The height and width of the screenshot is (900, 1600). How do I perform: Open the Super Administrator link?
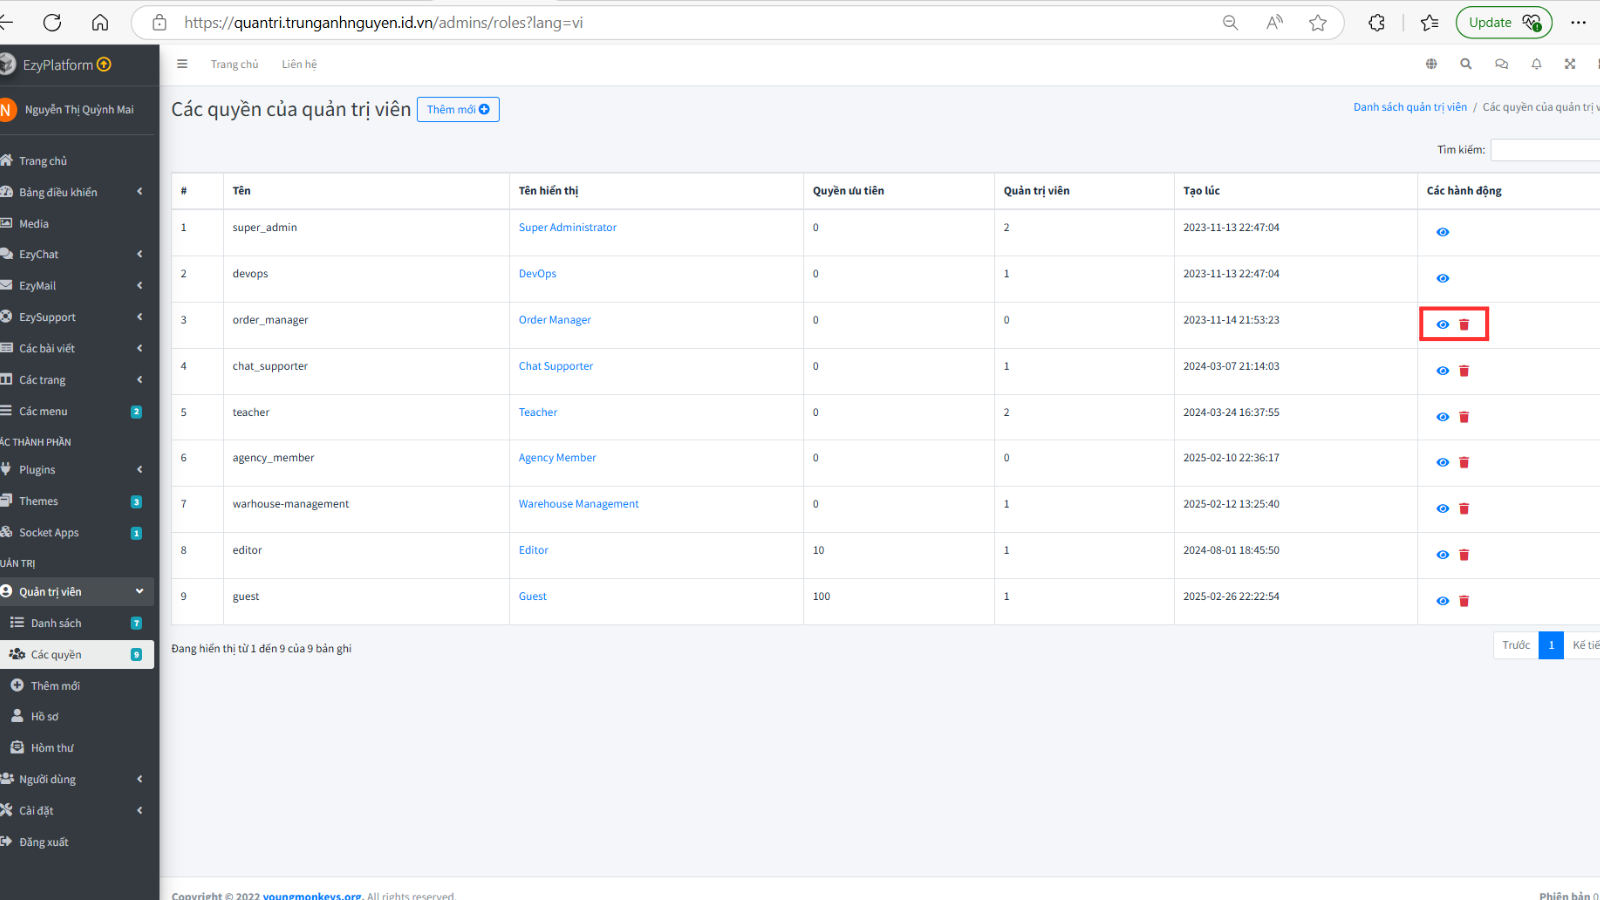(x=567, y=228)
